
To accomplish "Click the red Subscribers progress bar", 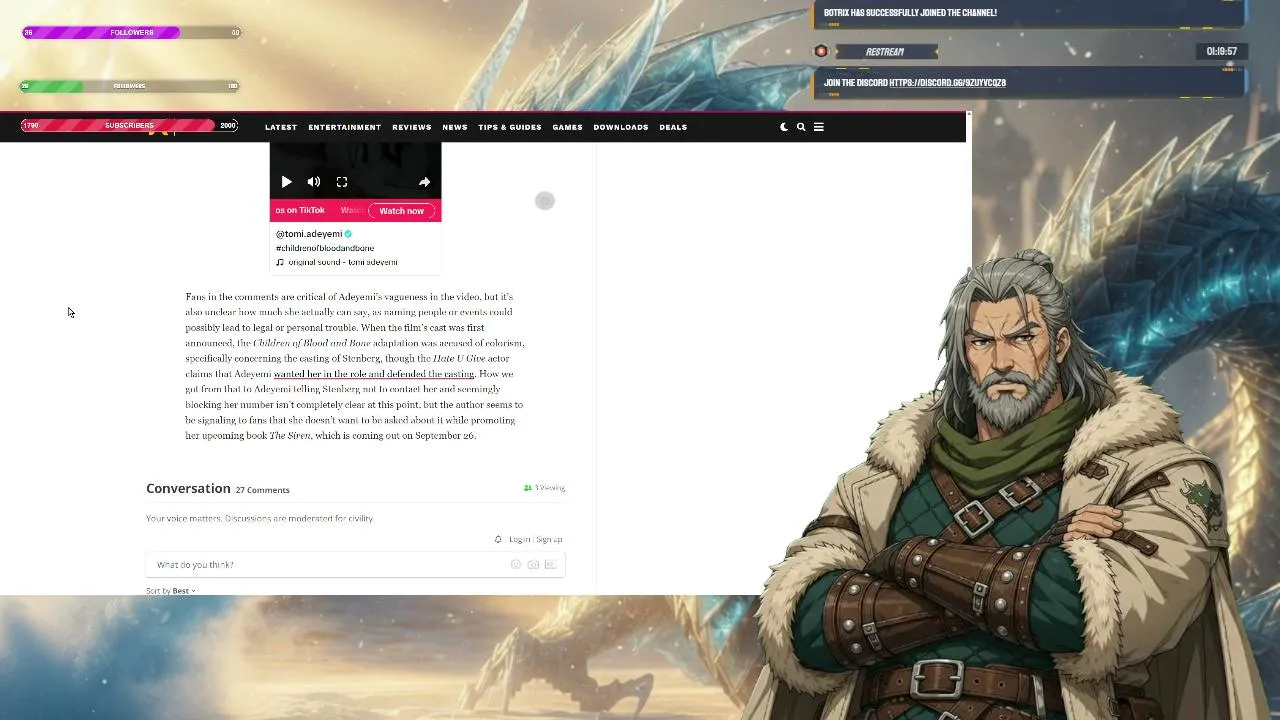I will pos(129,126).
